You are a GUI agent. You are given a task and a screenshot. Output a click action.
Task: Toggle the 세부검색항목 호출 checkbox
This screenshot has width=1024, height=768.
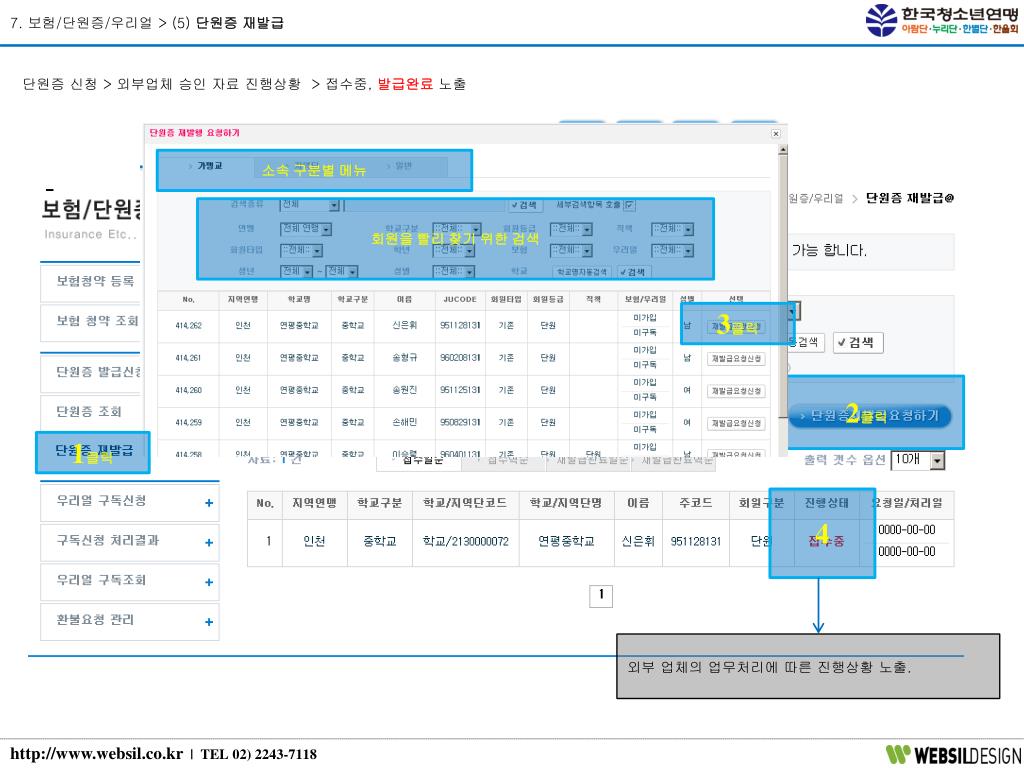coord(630,205)
